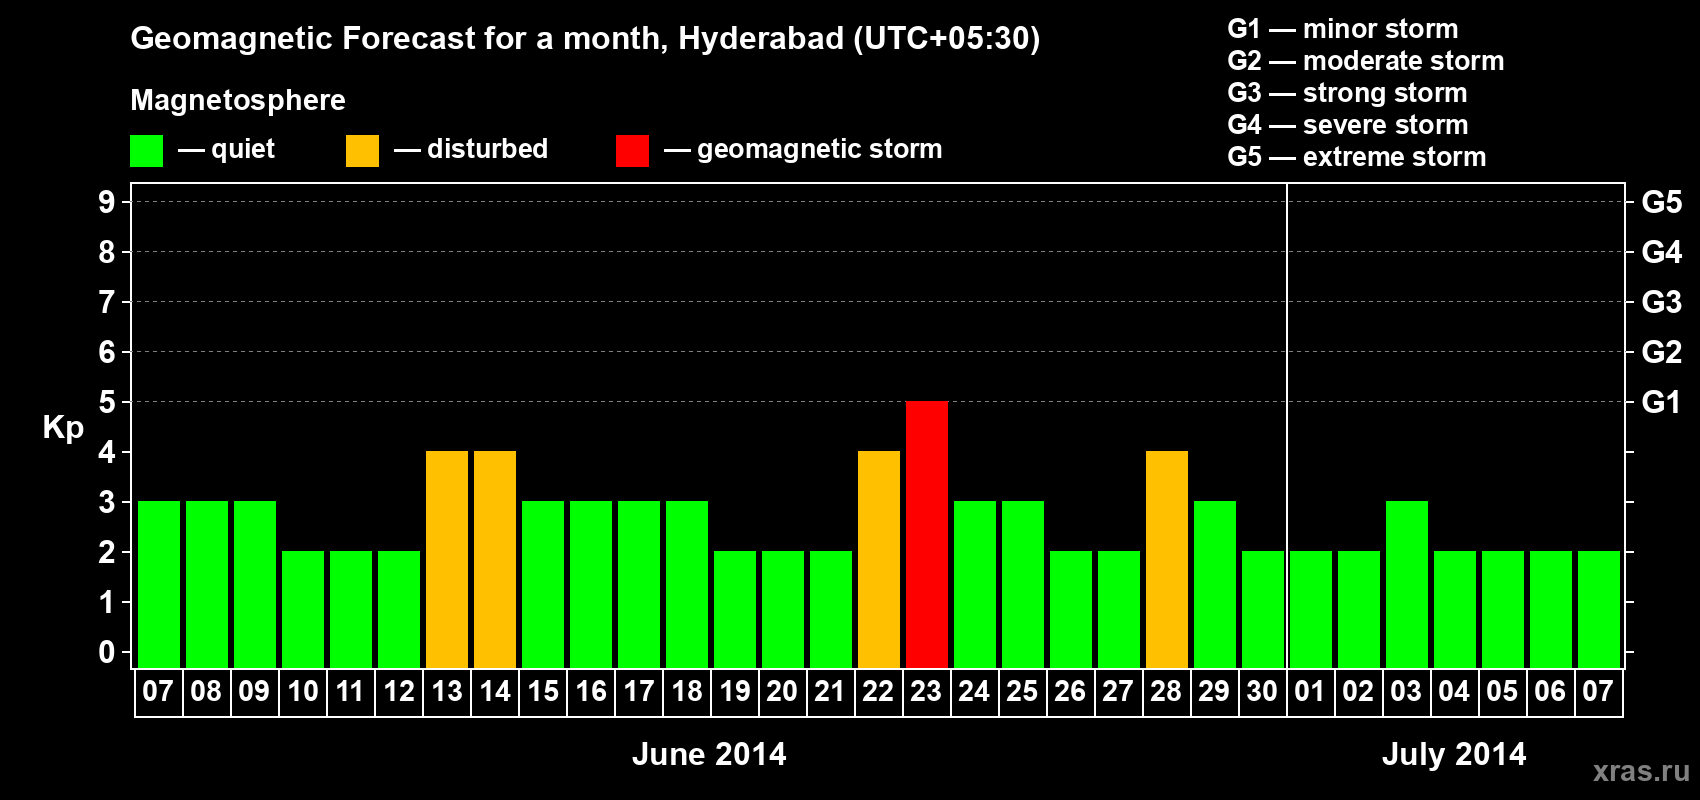This screenshot has width=1700, height=800.
Task: Click the Kp value 9 on left axis
Action: (x=107, y=202)
